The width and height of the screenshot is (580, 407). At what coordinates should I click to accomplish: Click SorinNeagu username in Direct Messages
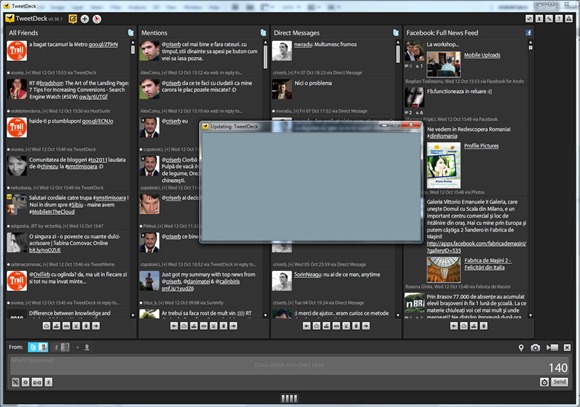pyautogui.click(x=308, y=275)
